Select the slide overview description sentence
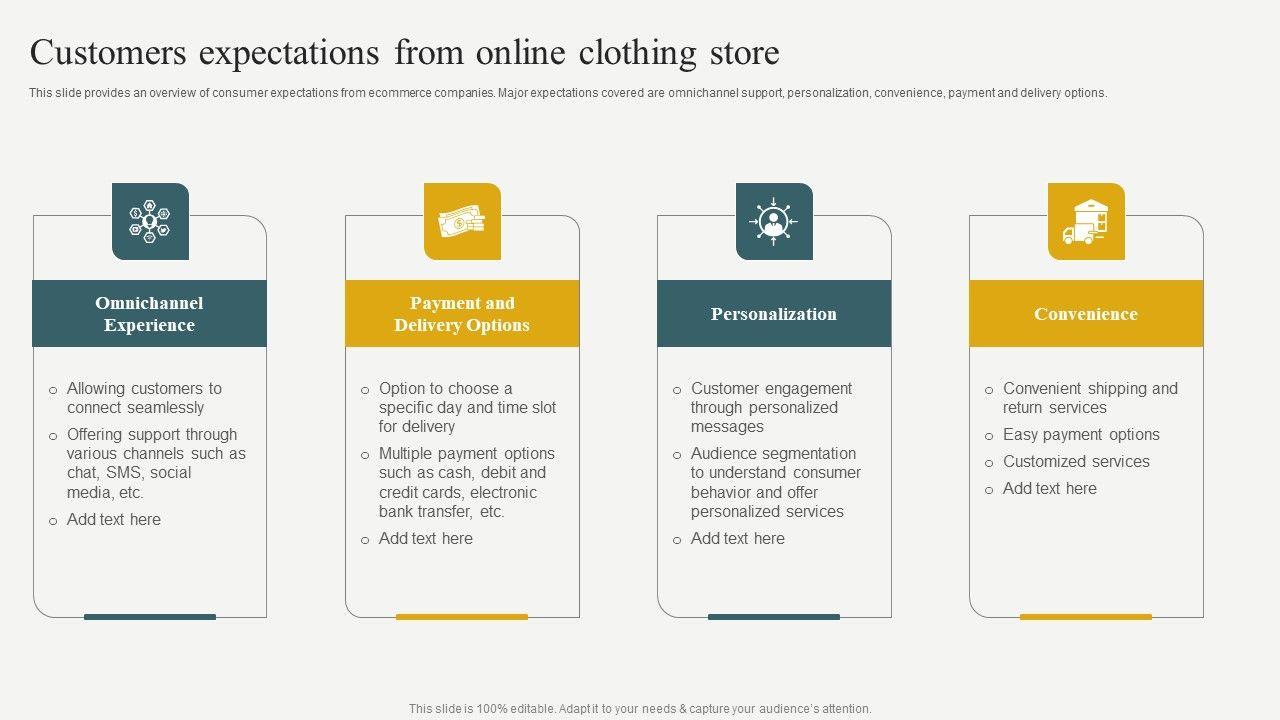Image resolution: width=1280 pixels, height=720 pixels. click(568, 93)
